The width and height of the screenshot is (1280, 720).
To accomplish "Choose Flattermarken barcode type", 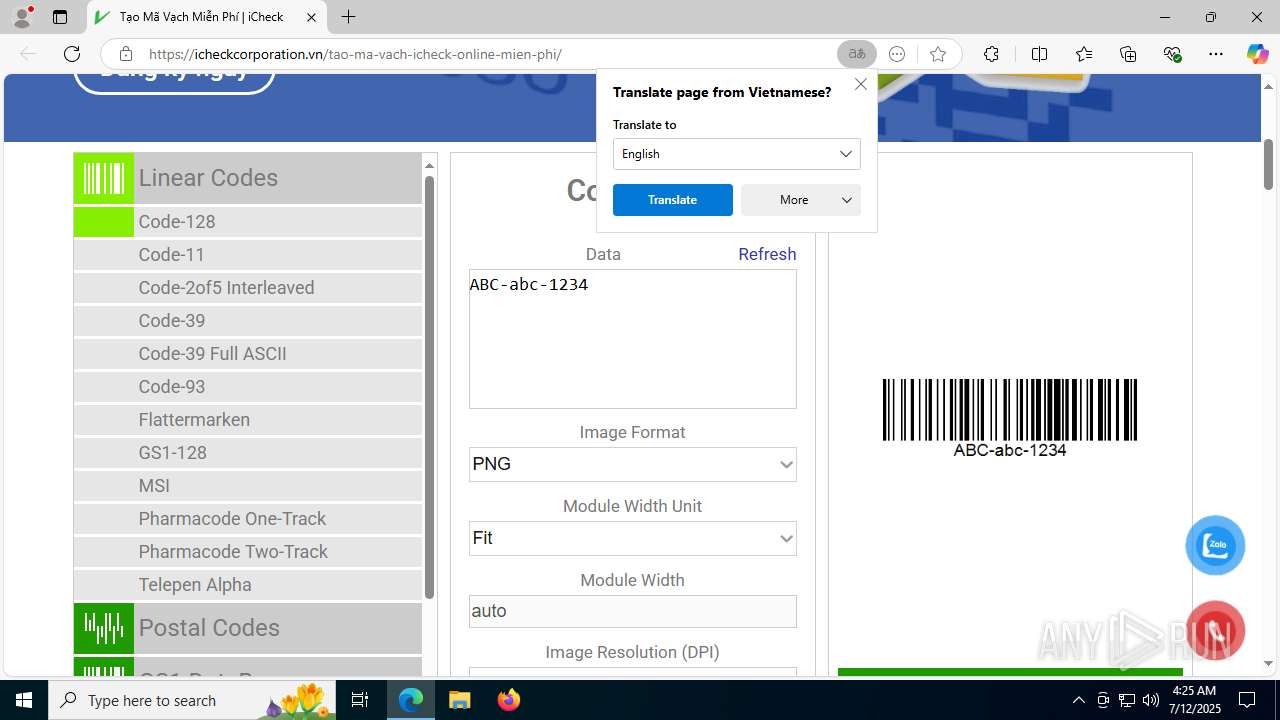I will point(248,420).
